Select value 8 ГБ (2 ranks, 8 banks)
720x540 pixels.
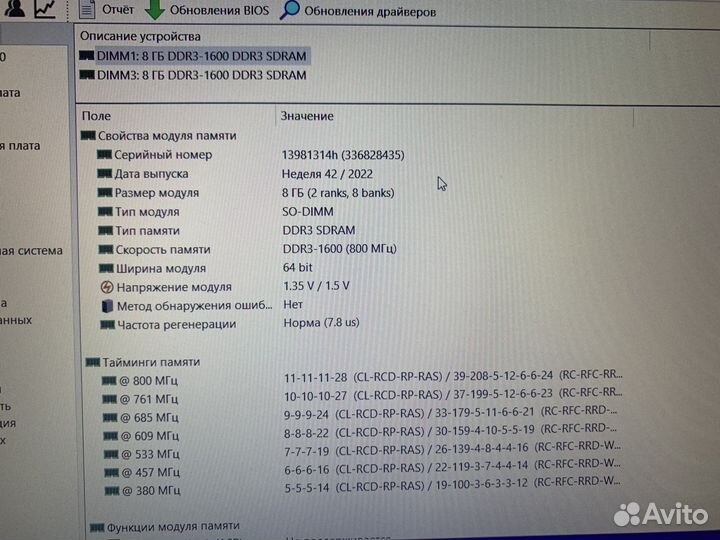(338, 193)
